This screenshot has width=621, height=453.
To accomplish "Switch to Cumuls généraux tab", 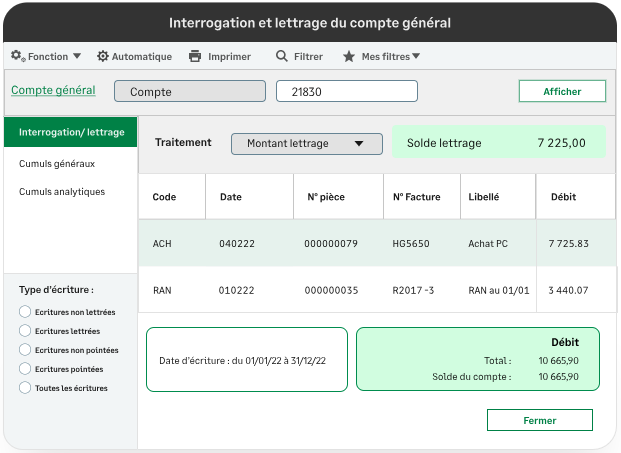I will point(57,163).
